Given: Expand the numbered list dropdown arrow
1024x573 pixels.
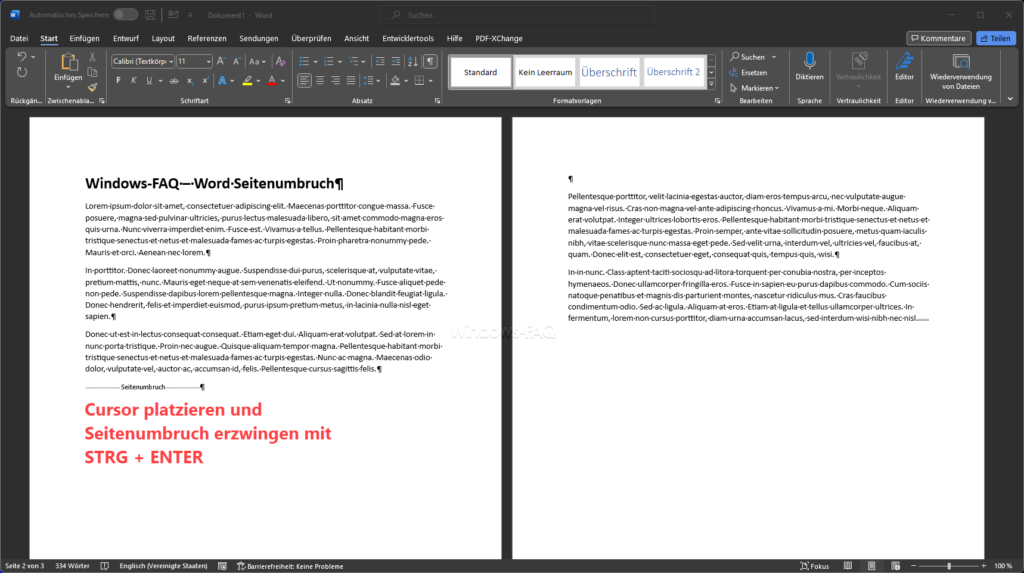Looking at the screenshot, I should [x=340, y=62].
